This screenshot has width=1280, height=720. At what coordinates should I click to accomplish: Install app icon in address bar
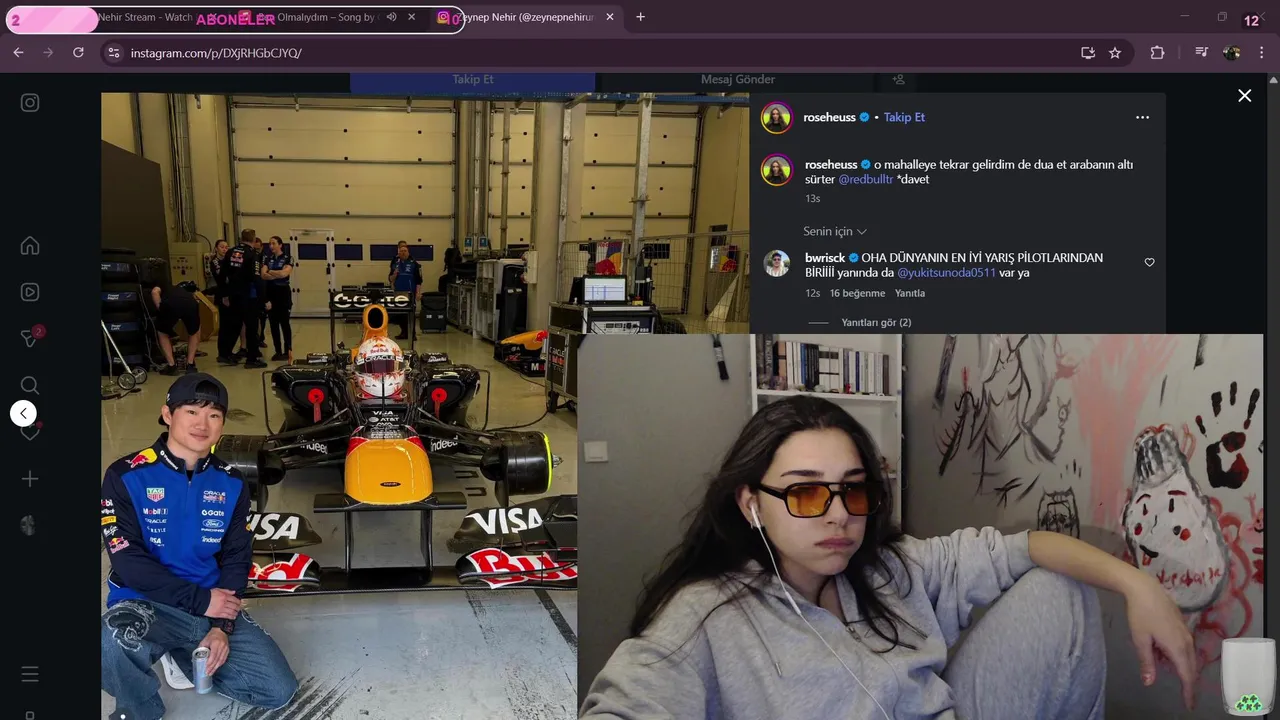click(1088, 53)
